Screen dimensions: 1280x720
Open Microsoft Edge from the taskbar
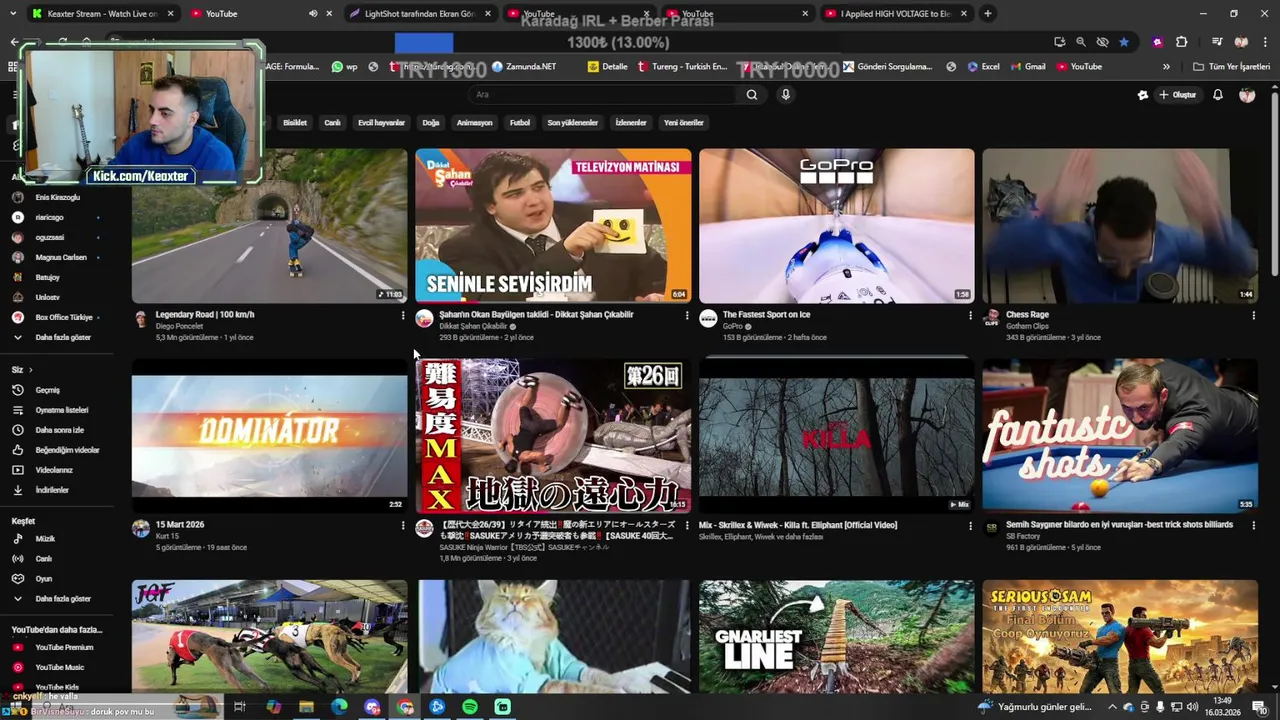click(339, 707)
